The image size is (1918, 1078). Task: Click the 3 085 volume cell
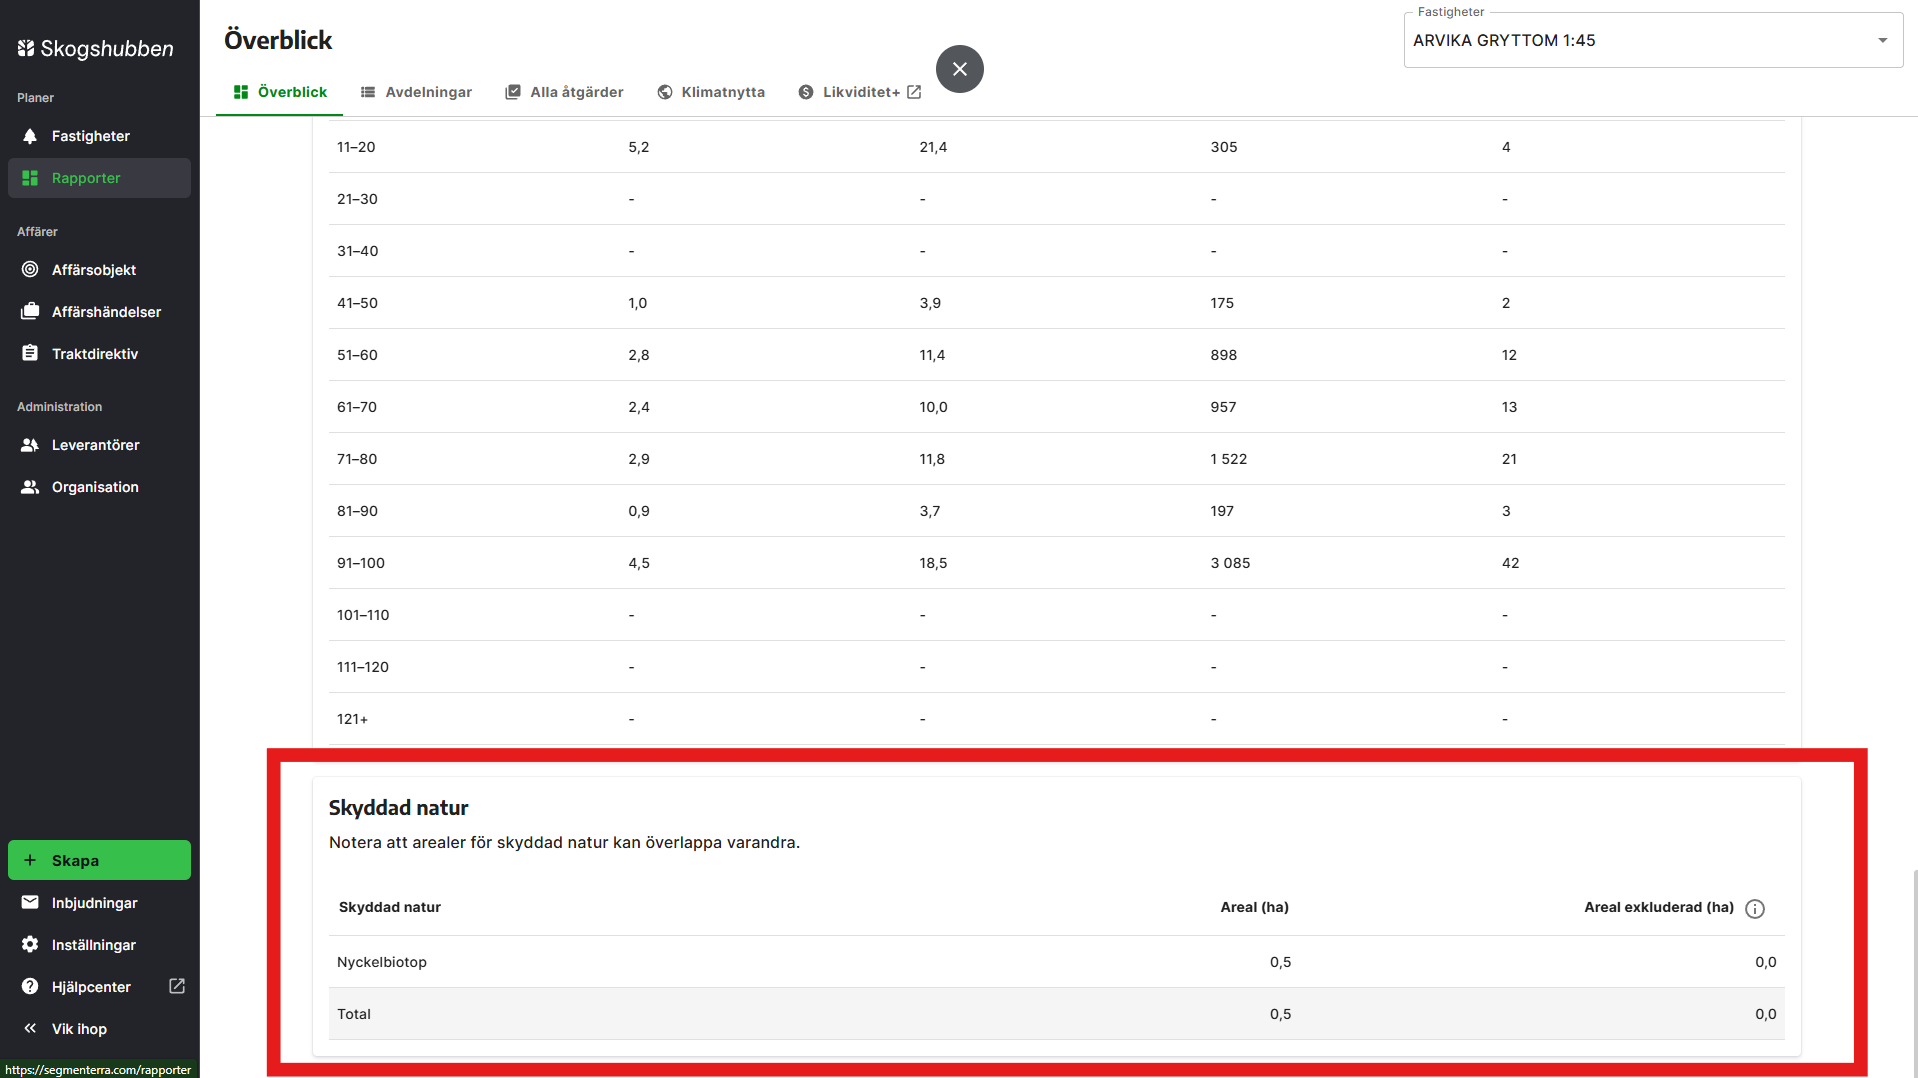[1230, 563]
